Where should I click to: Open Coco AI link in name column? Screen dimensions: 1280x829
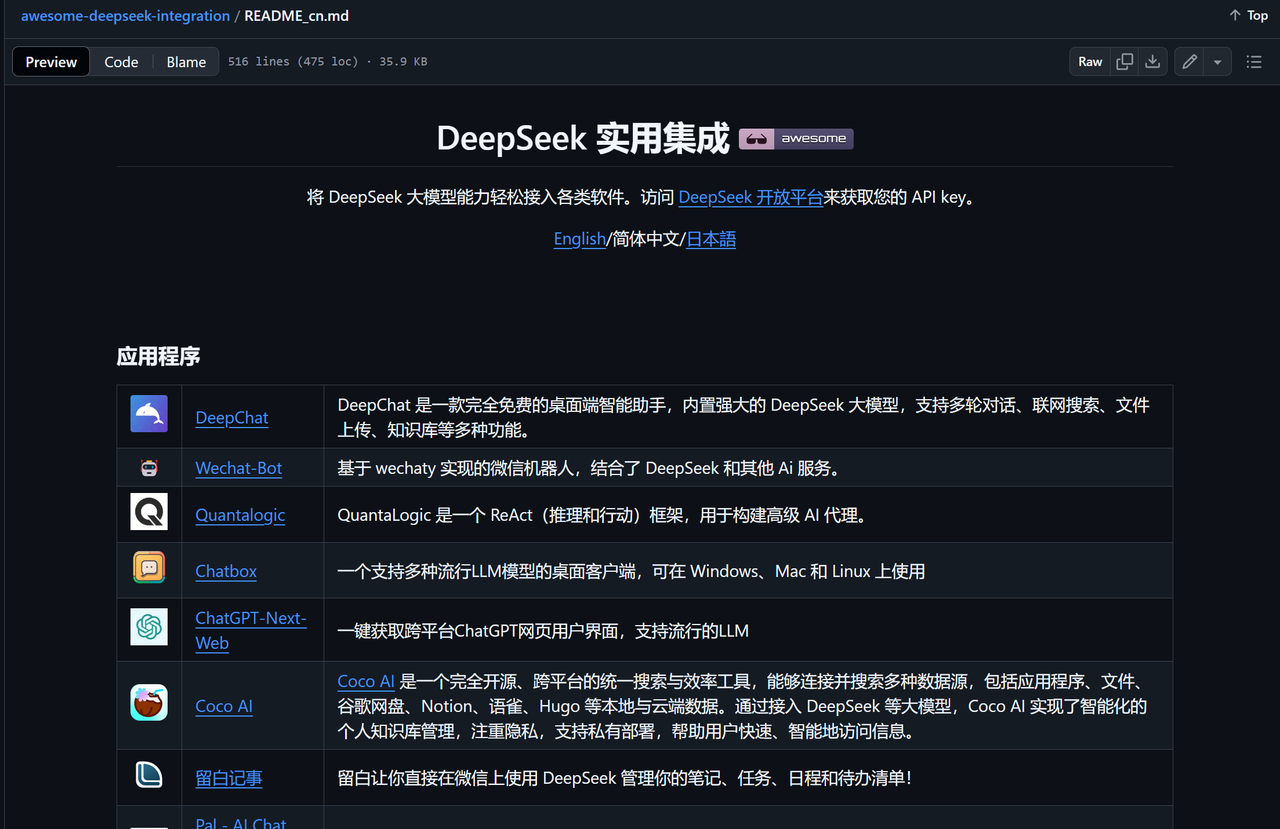pos(224,706)
